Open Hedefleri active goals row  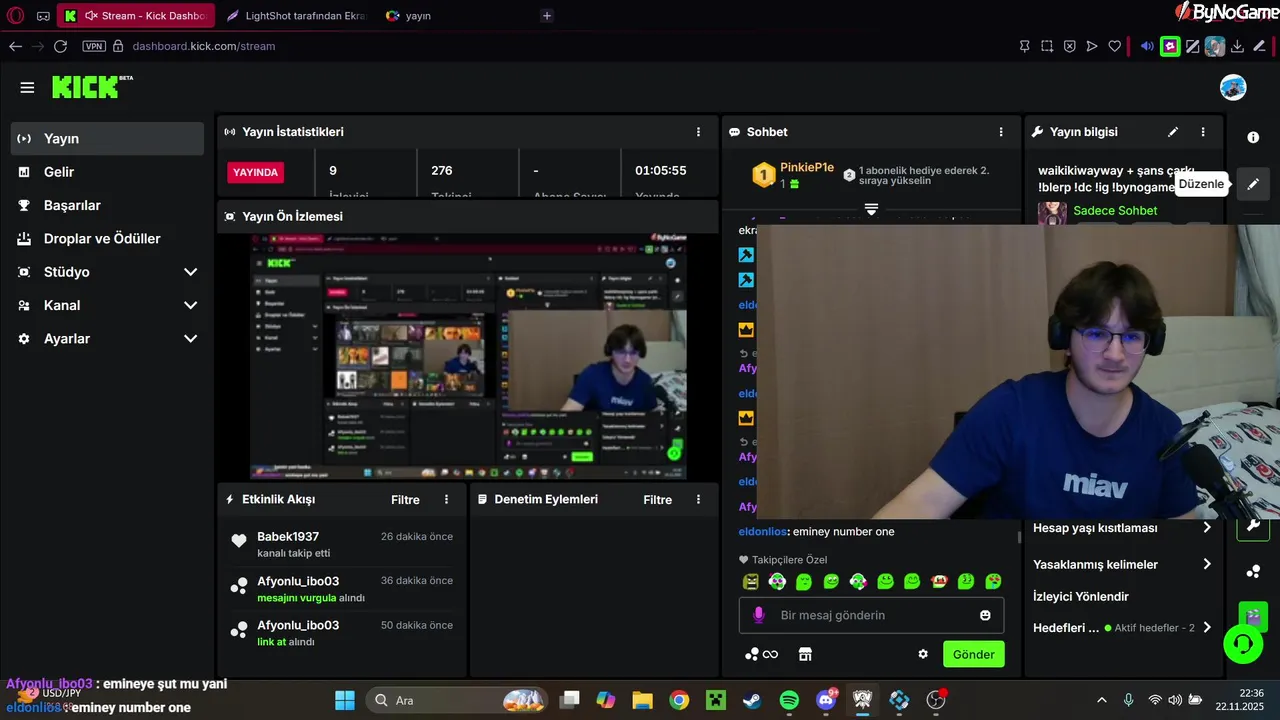[1123, 628]
